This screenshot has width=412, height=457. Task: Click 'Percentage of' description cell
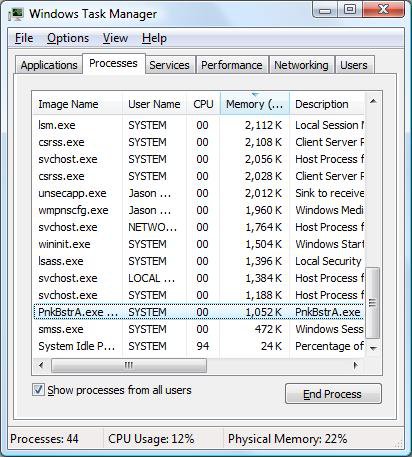pos(329,346)
